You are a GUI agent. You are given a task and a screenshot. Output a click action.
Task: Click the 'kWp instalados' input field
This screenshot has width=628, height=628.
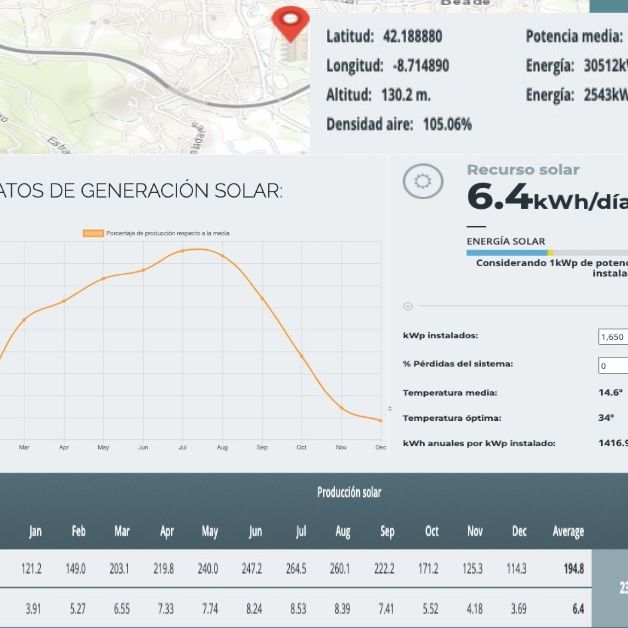pos(613,336)
